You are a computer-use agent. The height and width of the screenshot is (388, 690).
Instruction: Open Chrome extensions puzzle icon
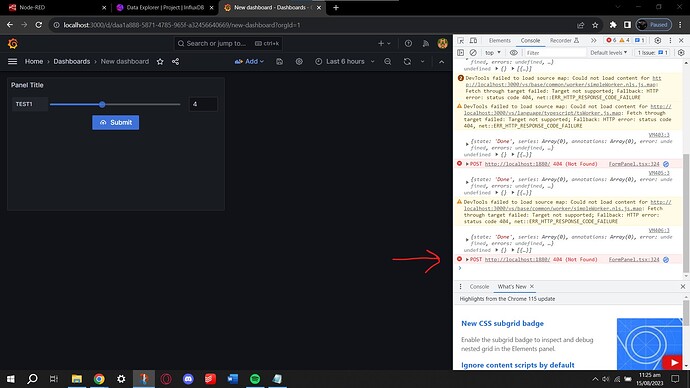[x=613, y=25]
